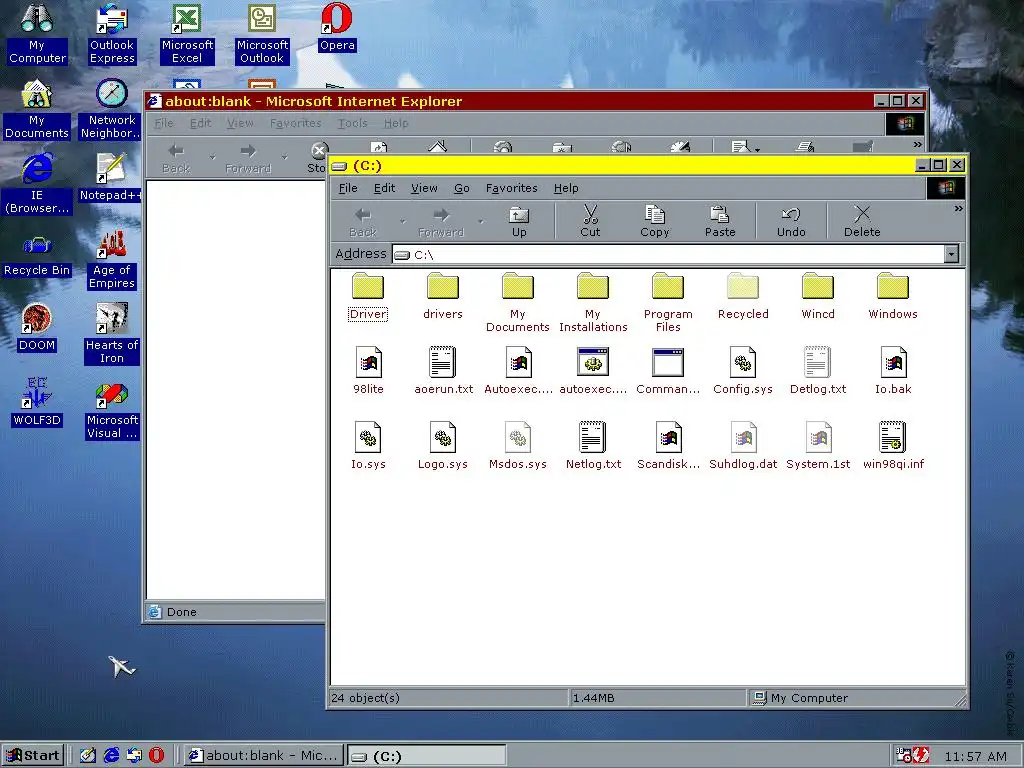Select the win98qi.inf file

tap(893, 446)
